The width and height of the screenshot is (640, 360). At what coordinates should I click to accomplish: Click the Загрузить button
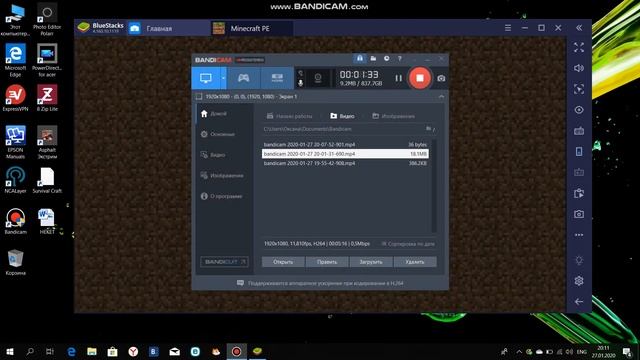coord(371,262)
